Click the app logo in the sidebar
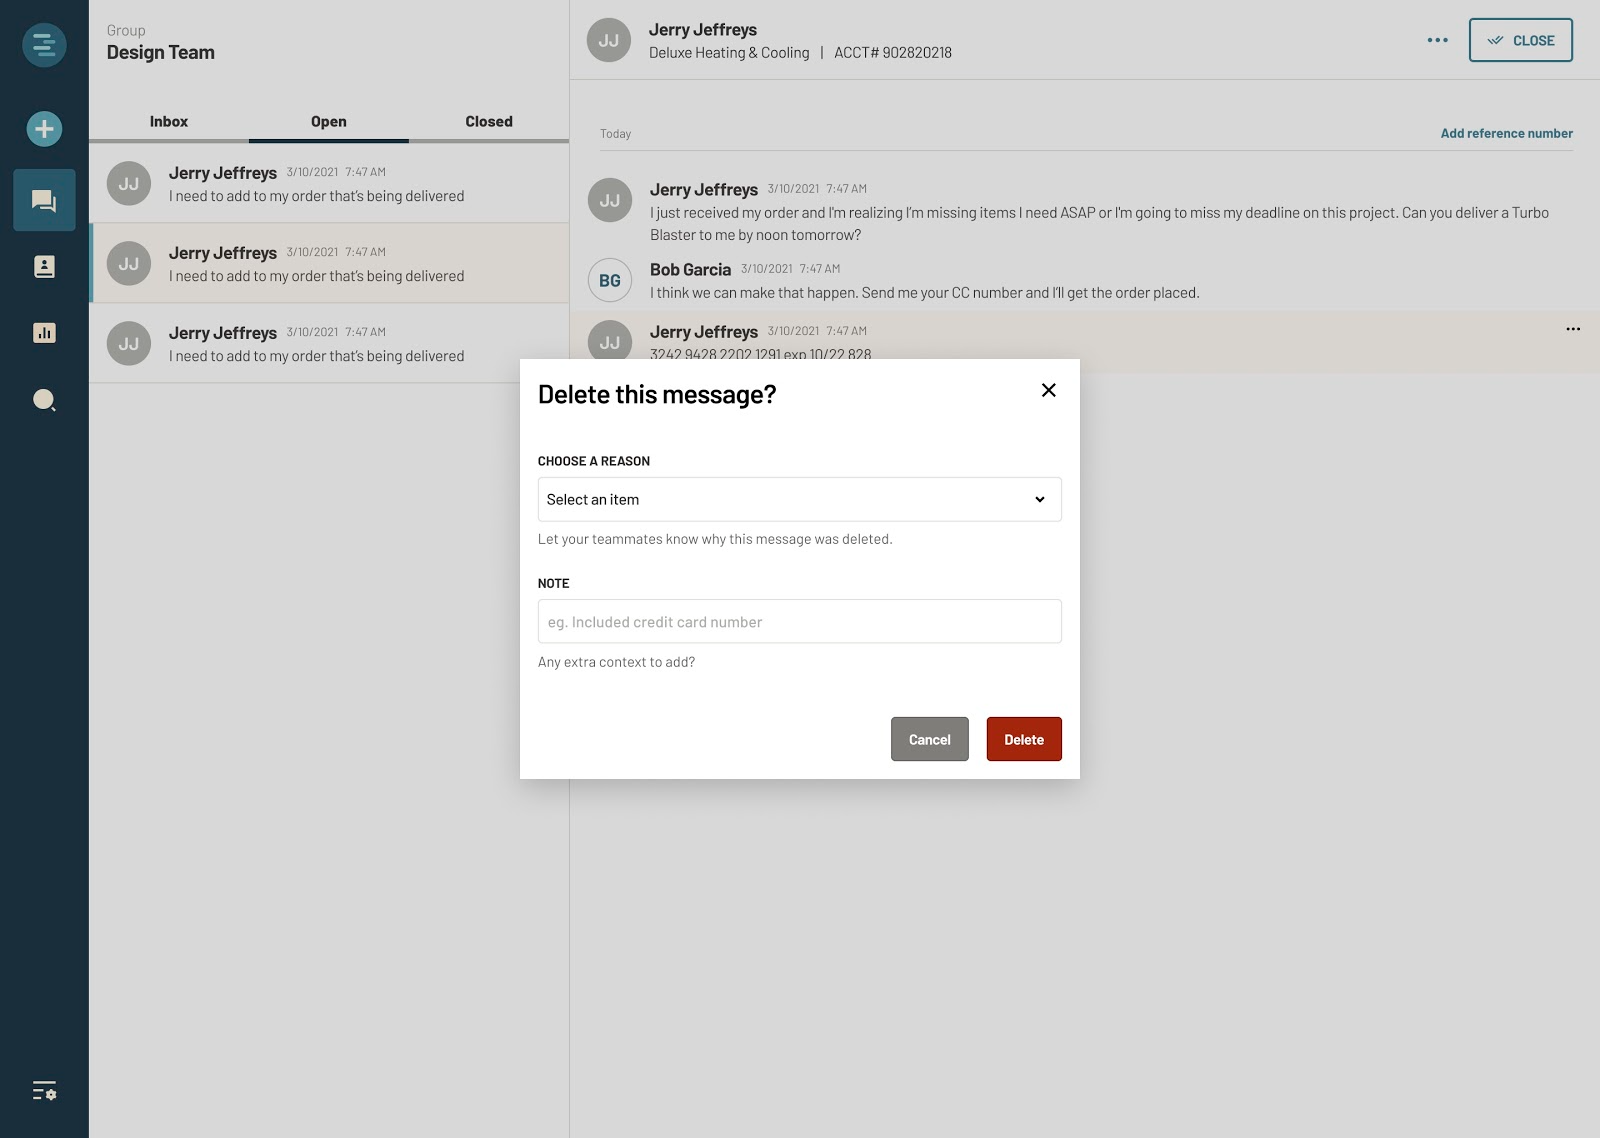 (x=44, y=45)
